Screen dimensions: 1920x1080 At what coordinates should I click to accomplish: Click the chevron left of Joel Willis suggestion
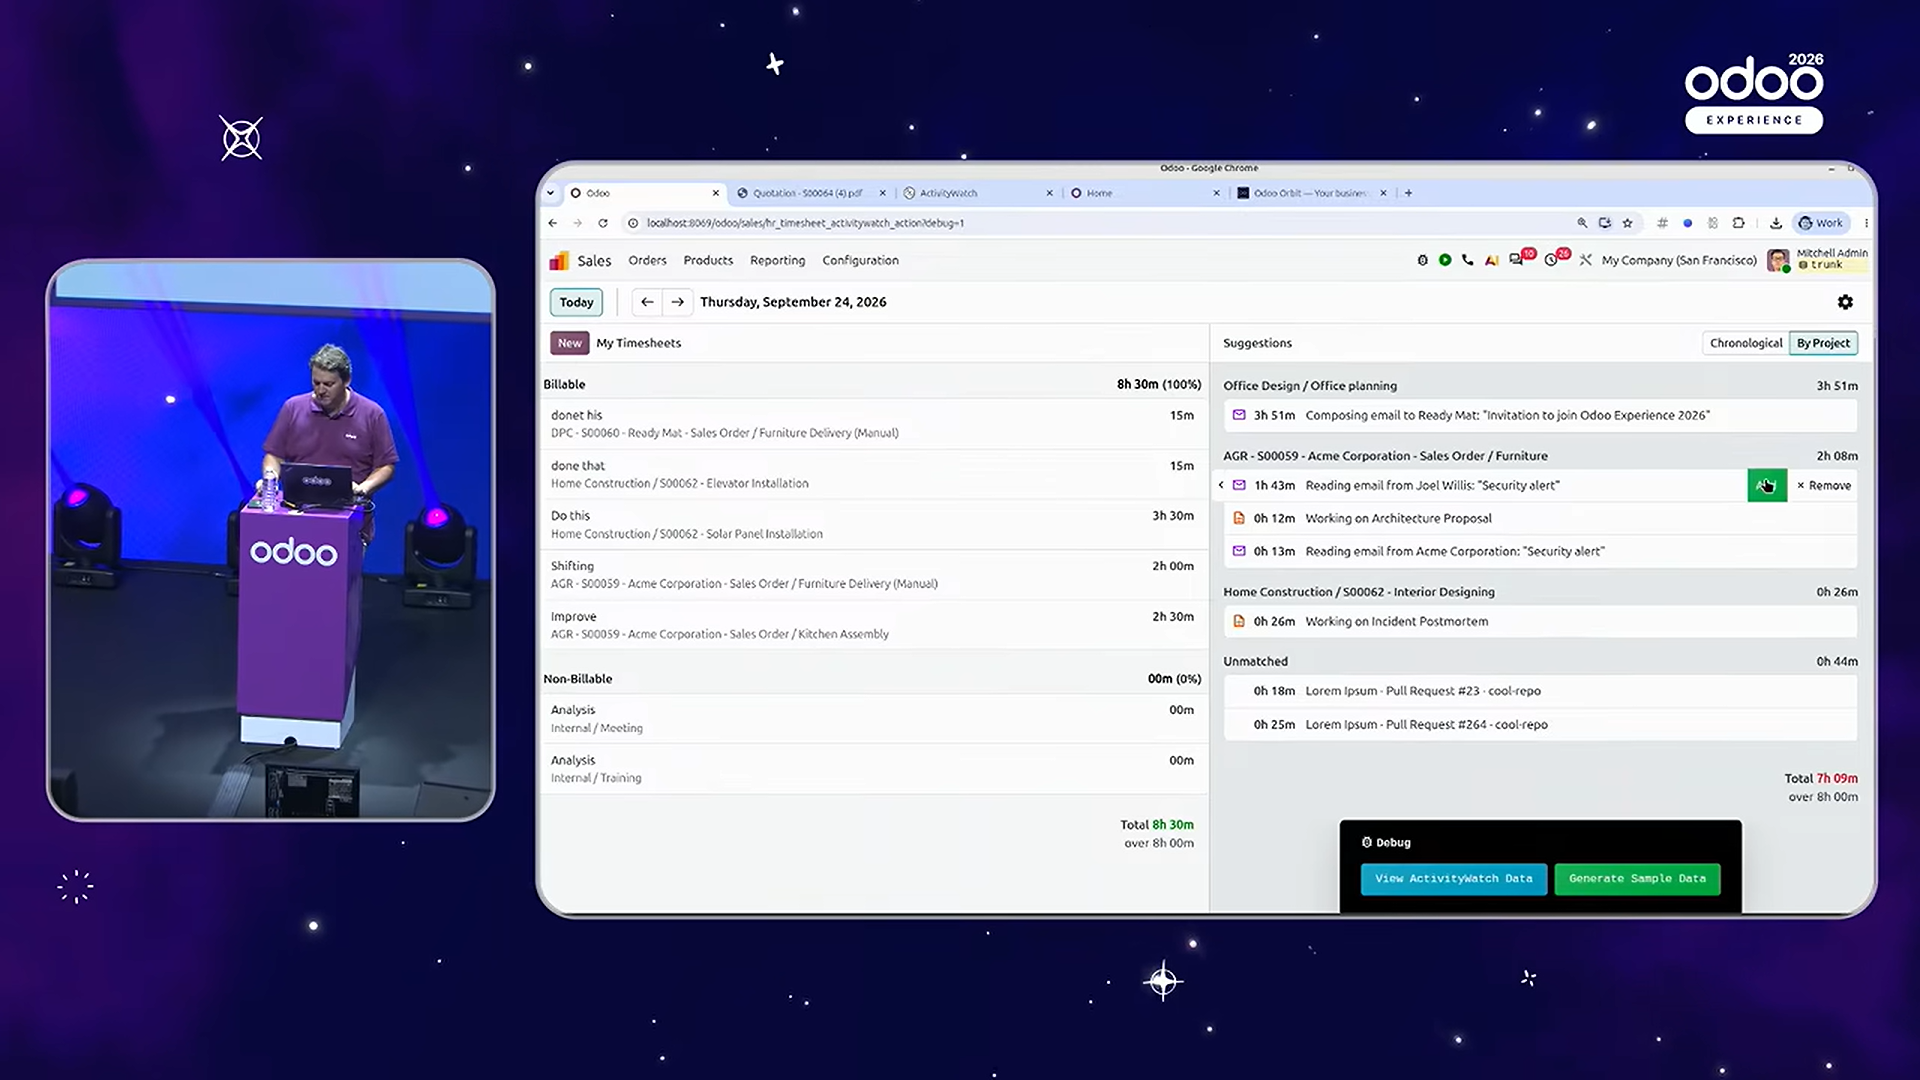pos(1221,485)
